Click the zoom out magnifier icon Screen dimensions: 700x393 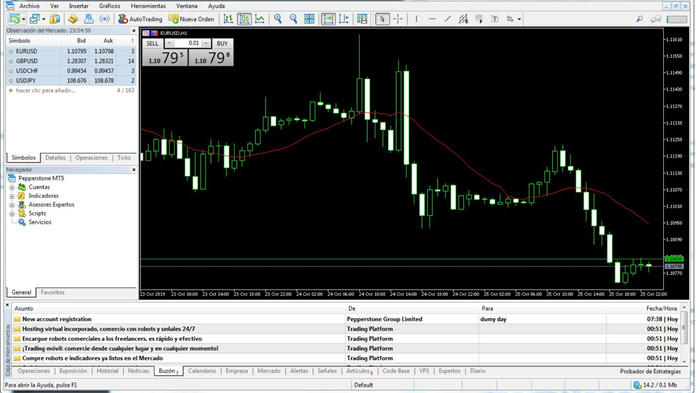tap(293, 19)
